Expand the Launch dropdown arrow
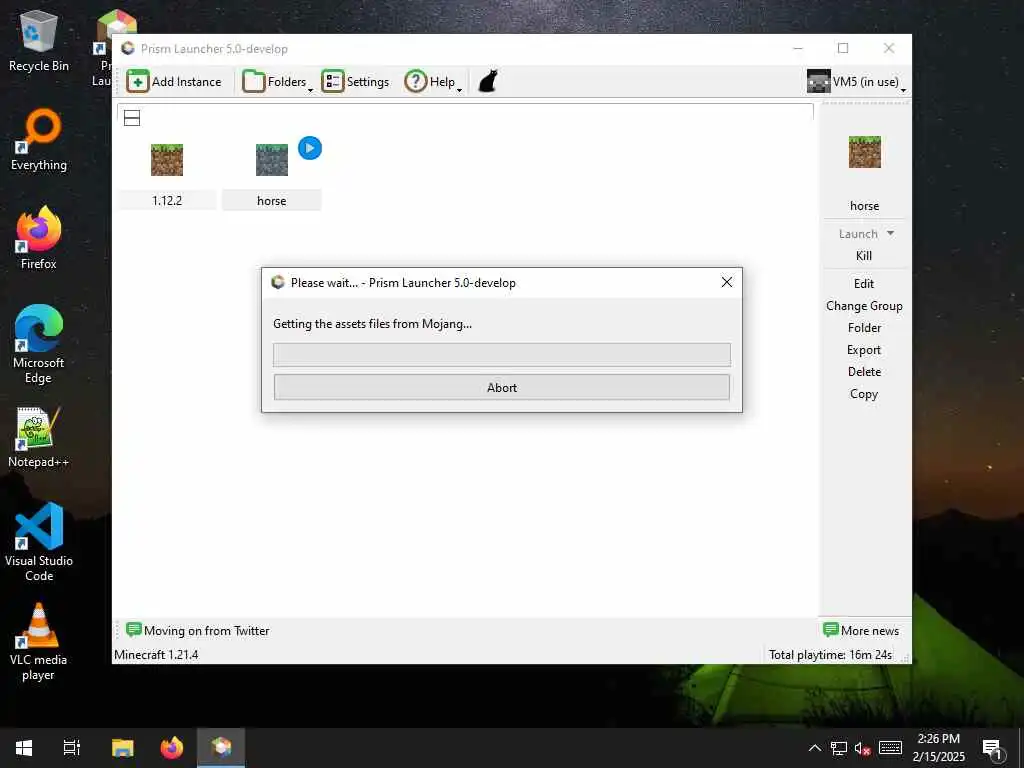 tap(890, 233)
